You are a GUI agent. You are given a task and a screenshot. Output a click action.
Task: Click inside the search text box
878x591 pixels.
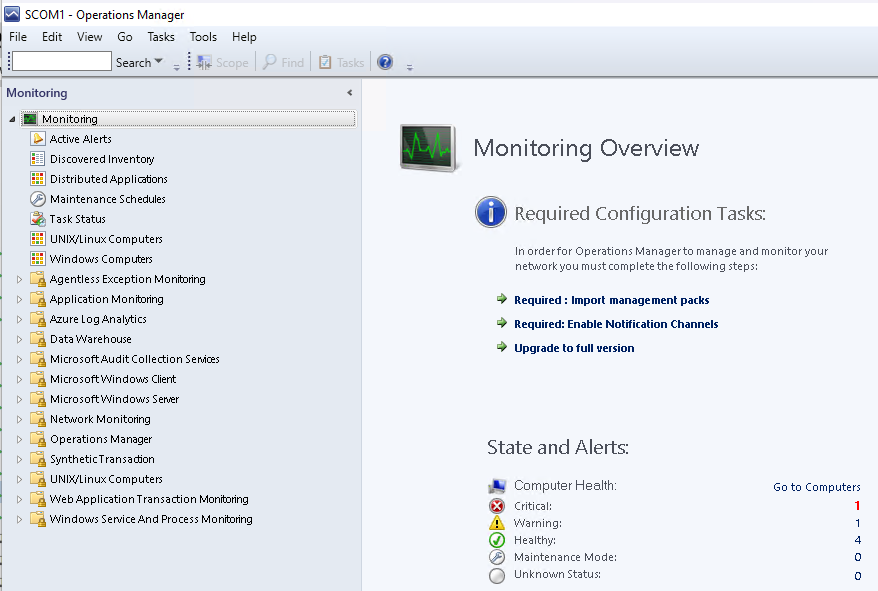point(61,62)
